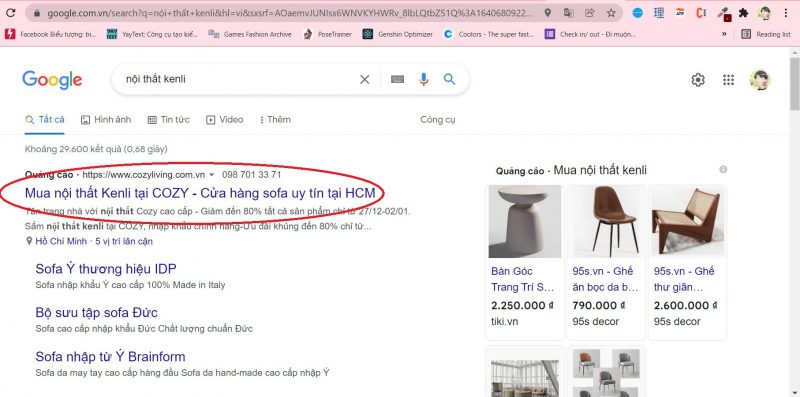The height and width of the screenshot is (397, 800).
Task: Open the PoseTrainer bookmark
Action: [x=327, y=34]
